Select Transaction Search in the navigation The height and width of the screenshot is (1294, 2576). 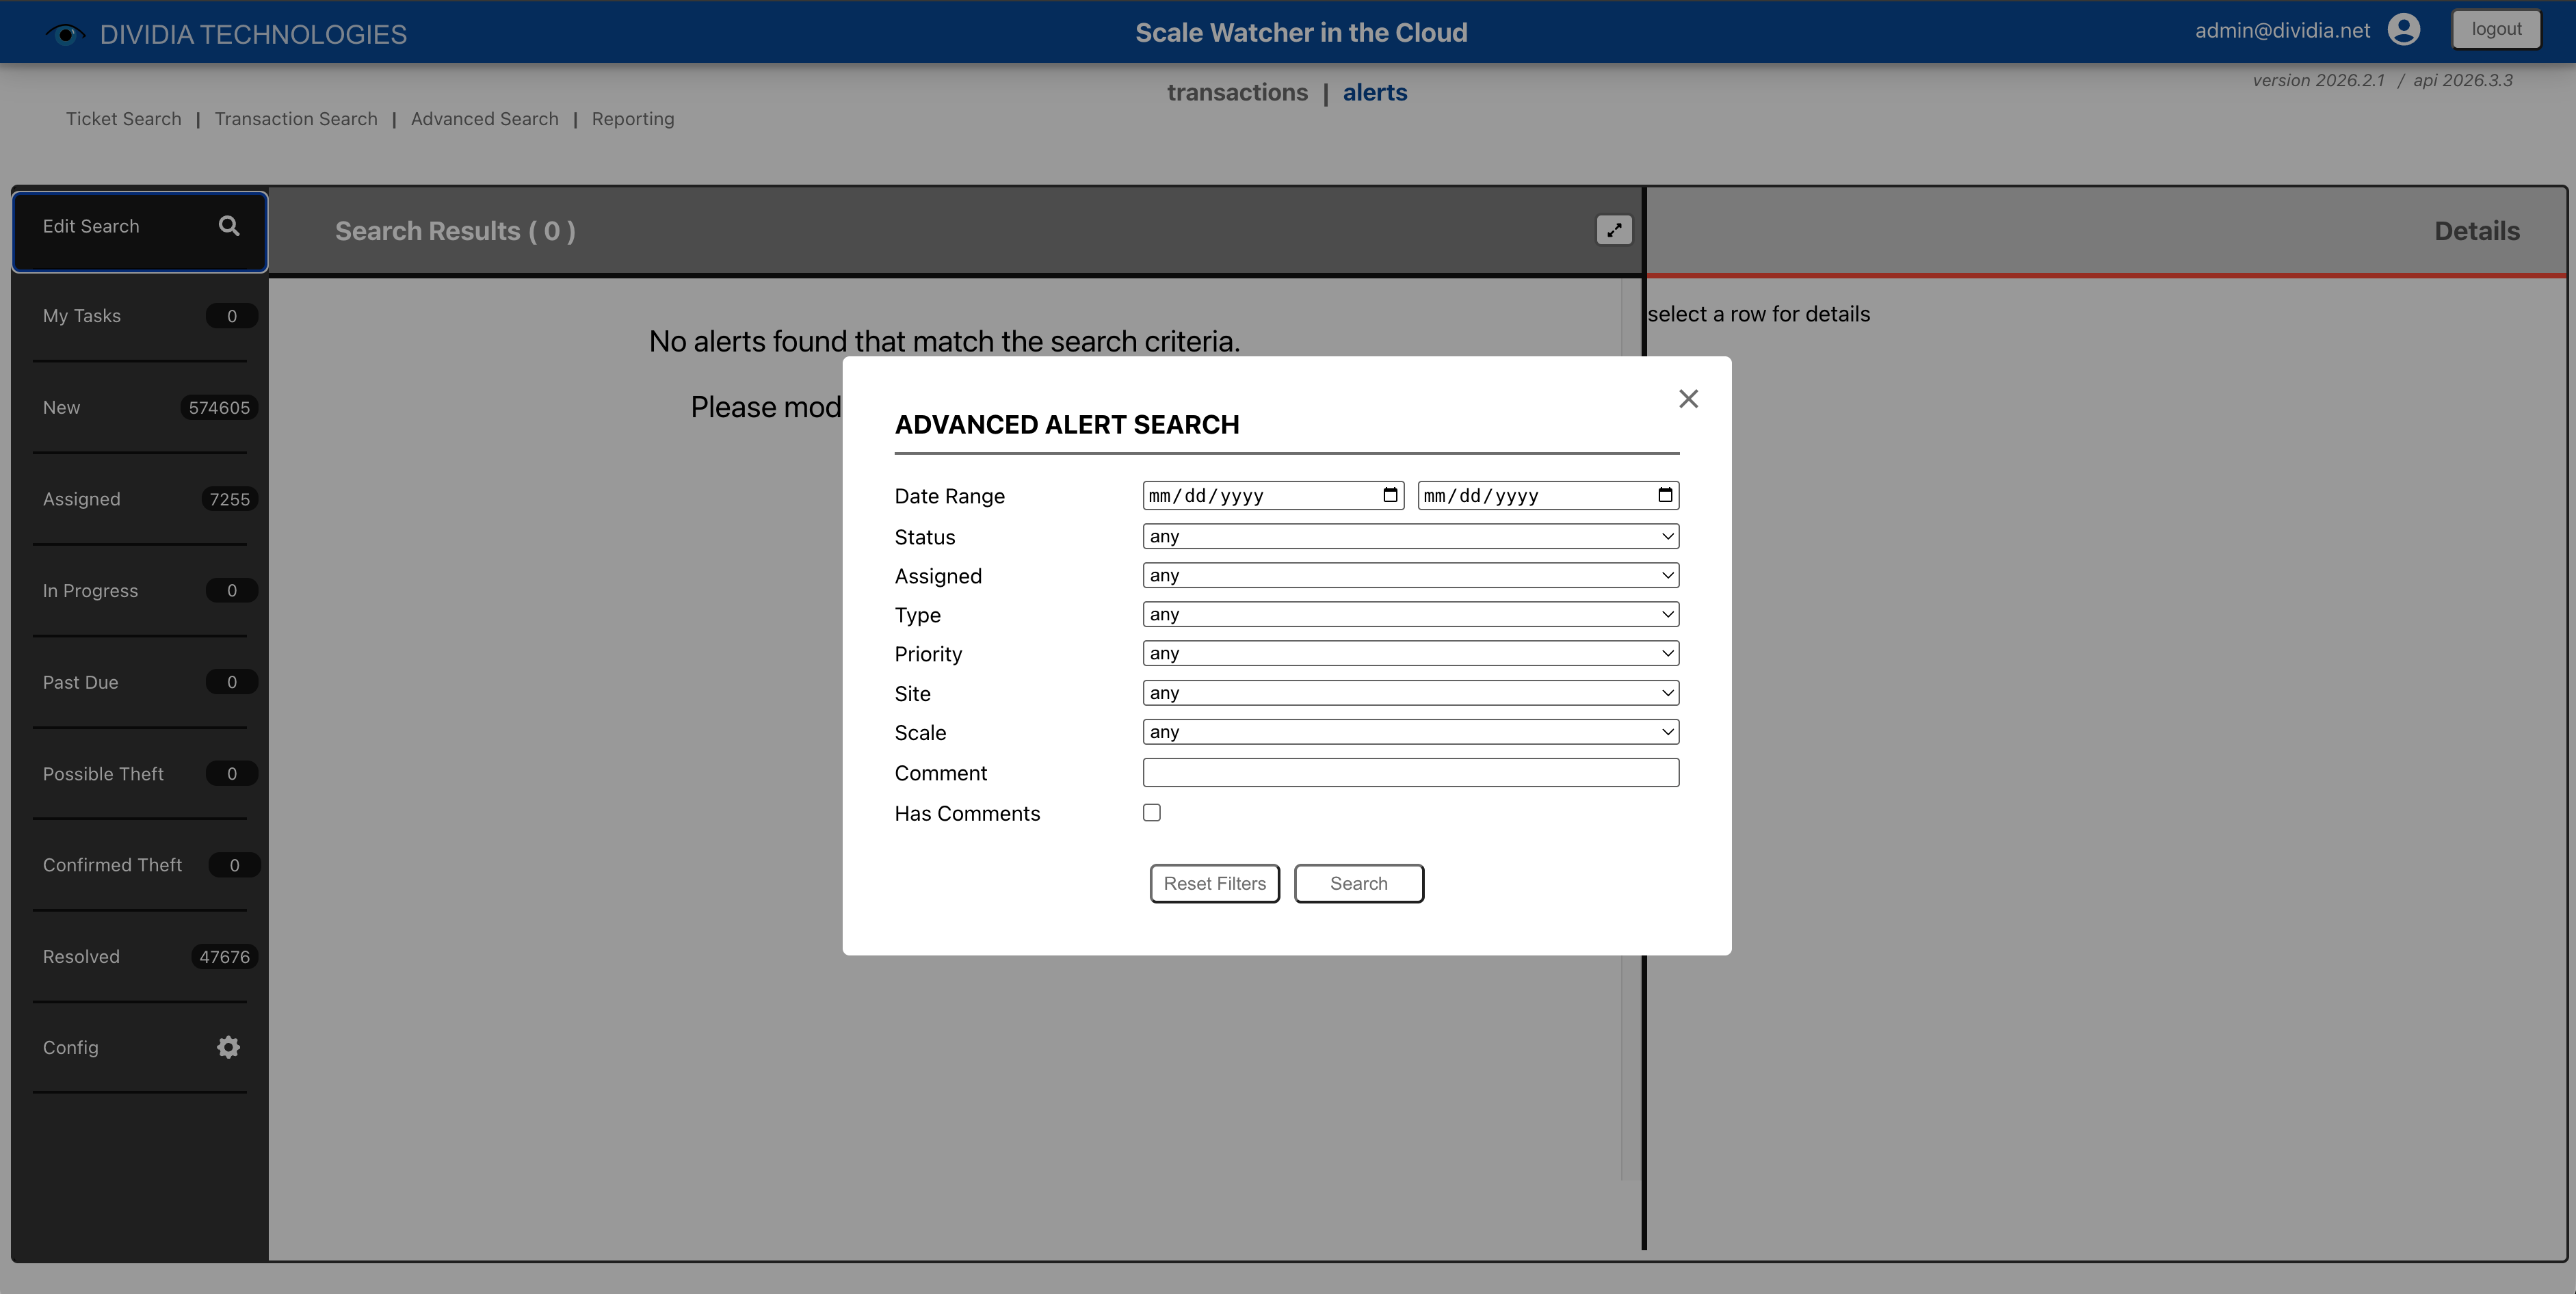[296, 118]
